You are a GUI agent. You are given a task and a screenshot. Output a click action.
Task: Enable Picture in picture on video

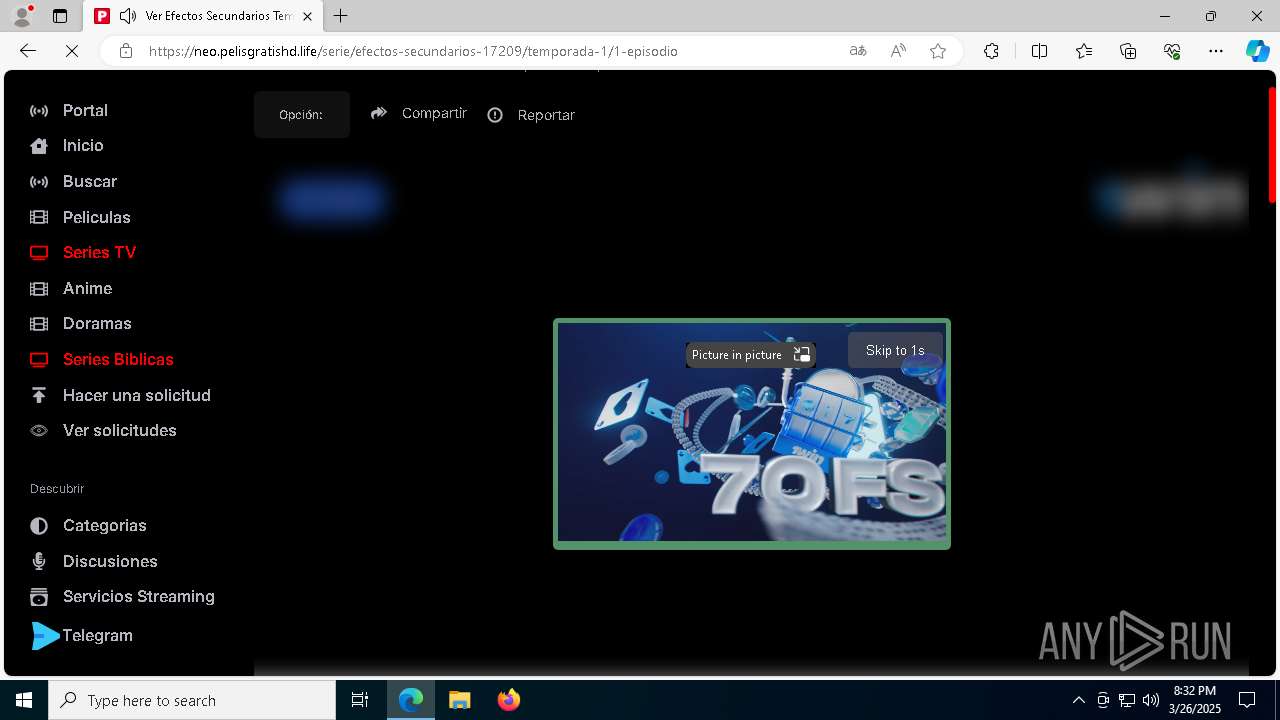[751, 355]
